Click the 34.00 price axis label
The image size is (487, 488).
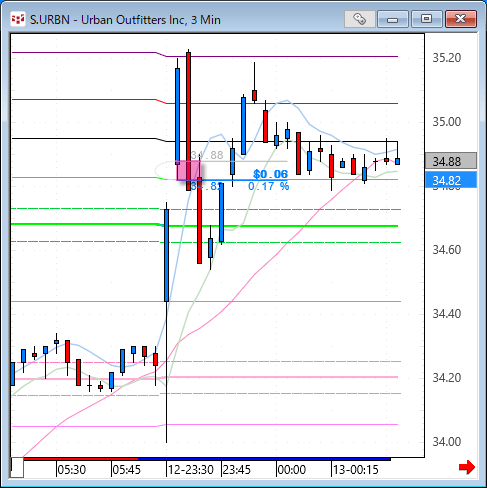pos(447,442)
